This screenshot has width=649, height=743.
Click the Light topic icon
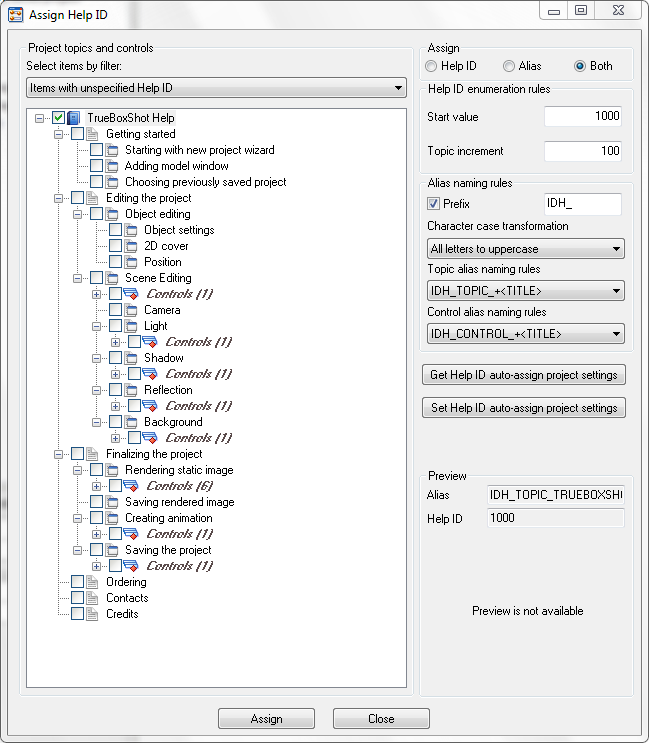click(131, 326)
